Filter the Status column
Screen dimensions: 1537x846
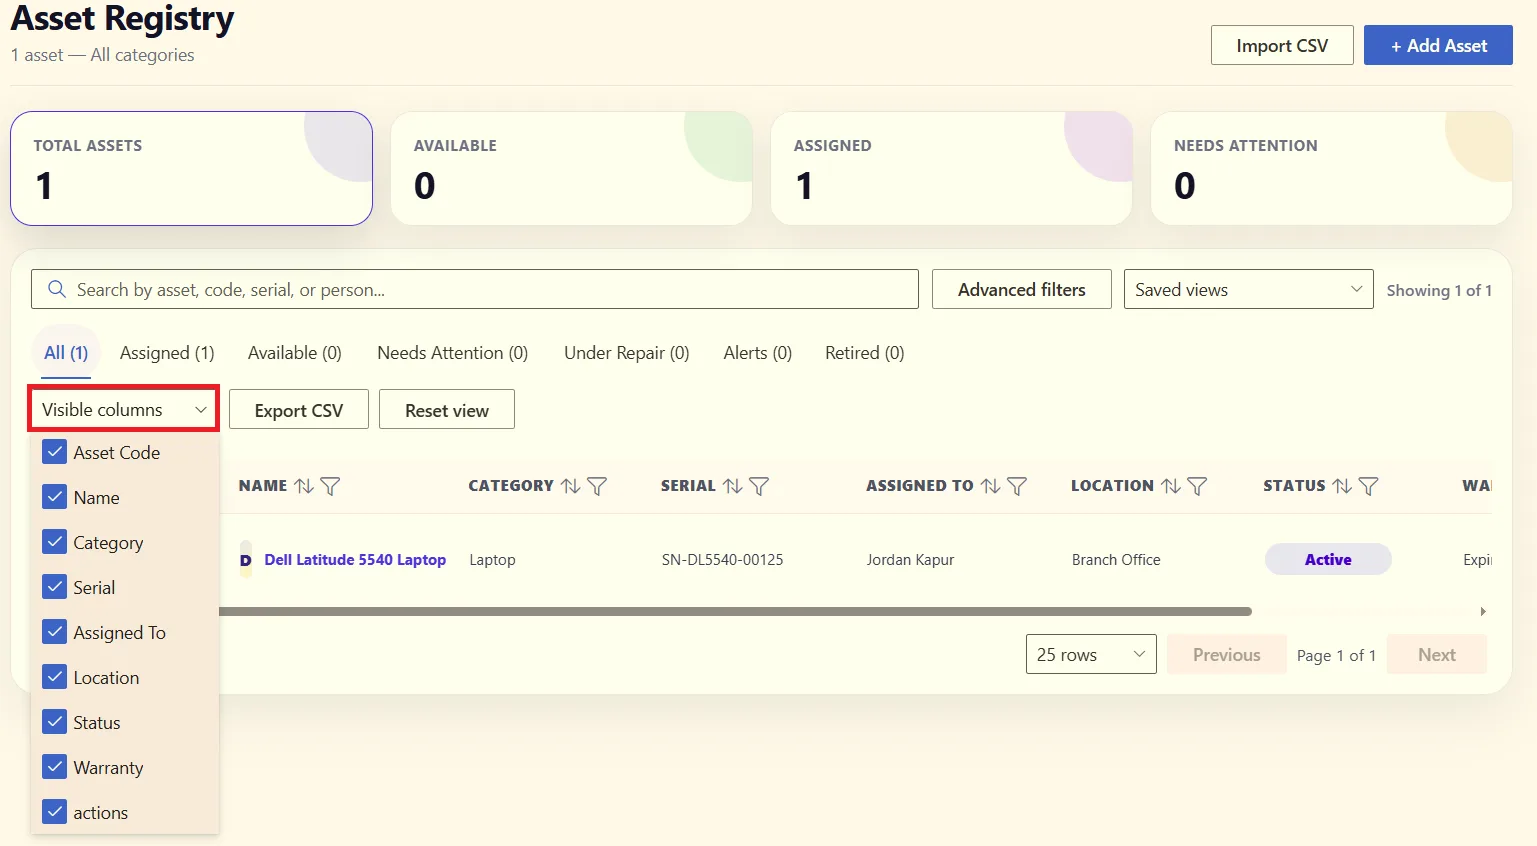click(1368, 486)
